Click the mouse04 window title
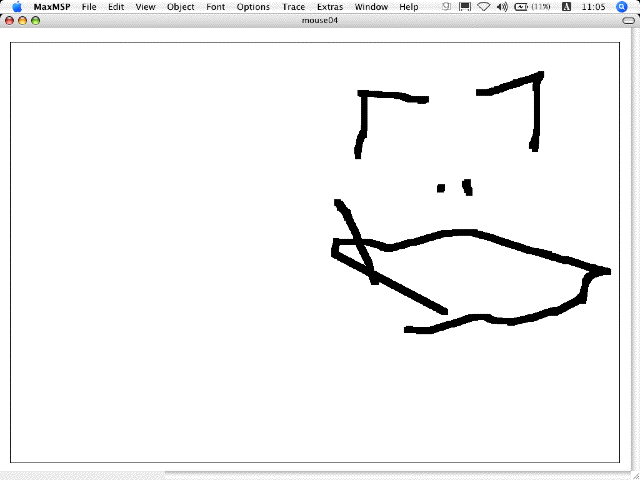This screenshot has width=640, height=480. tap(320, 20)
